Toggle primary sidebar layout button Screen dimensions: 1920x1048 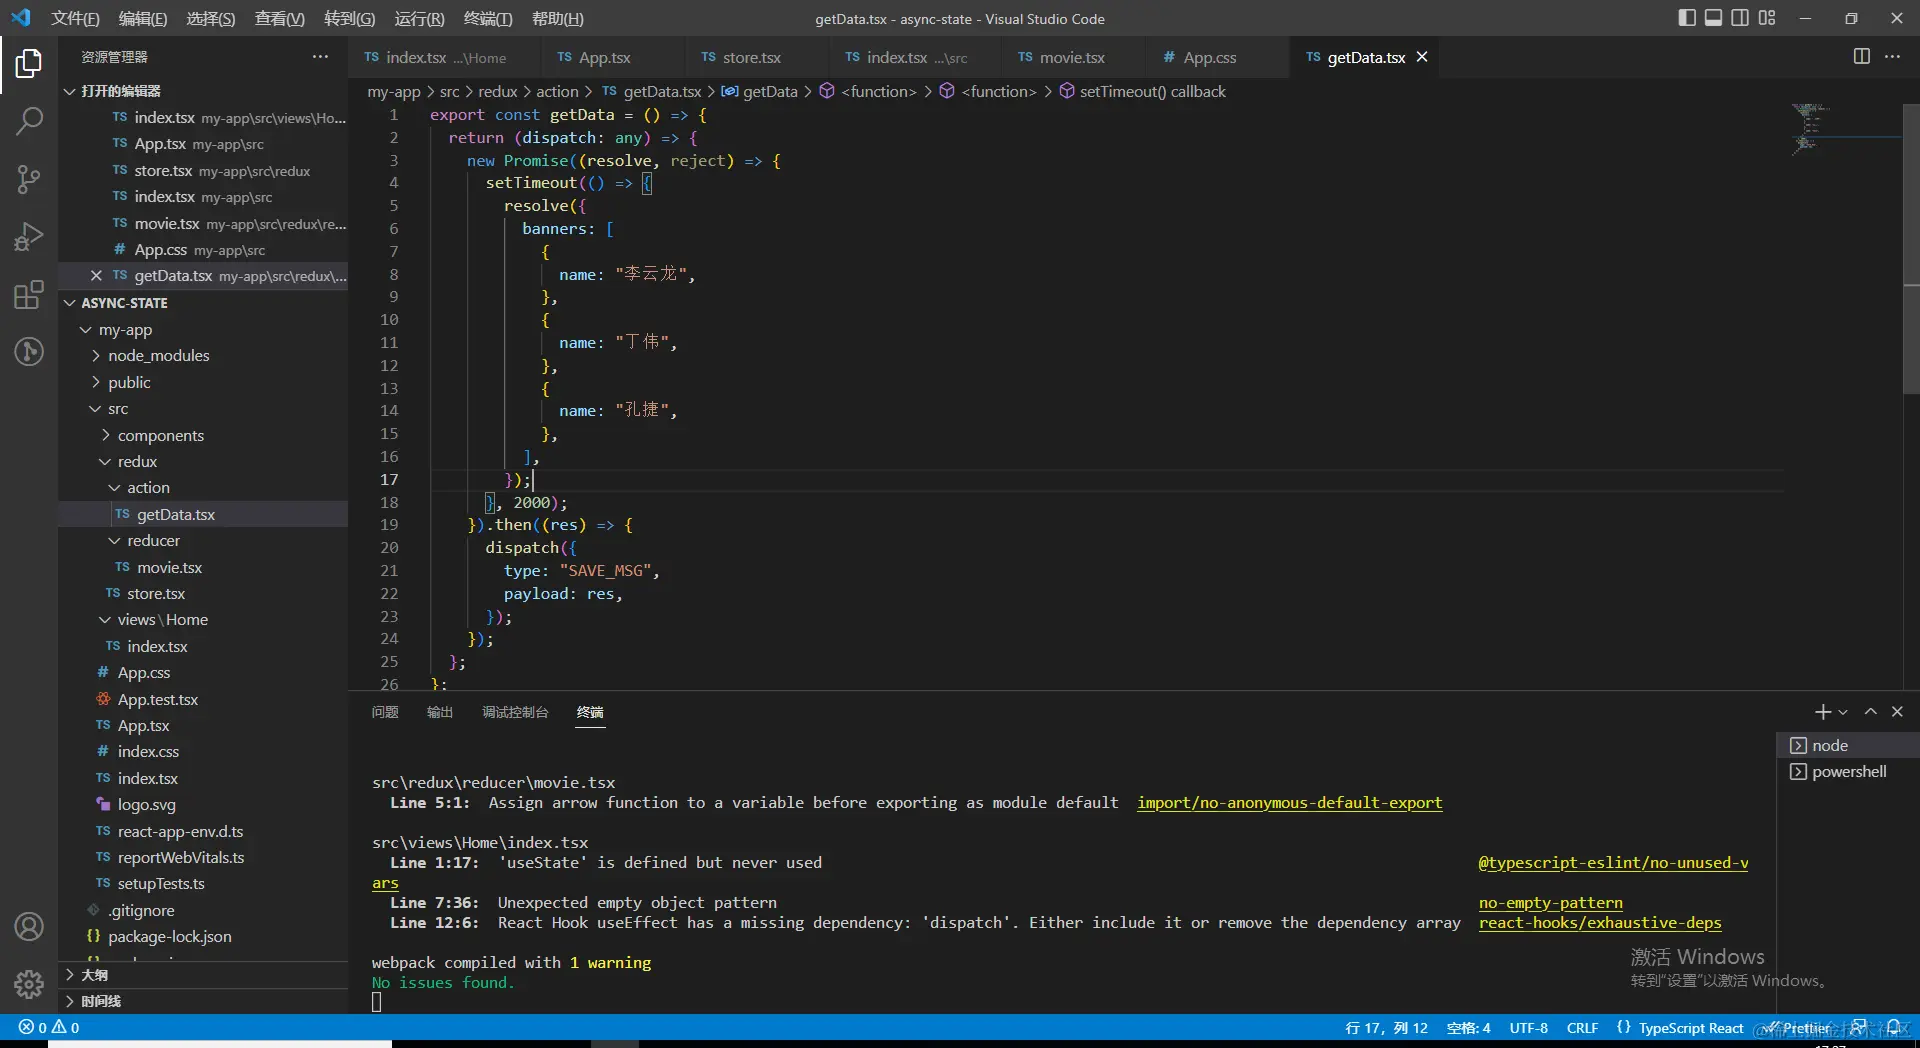(x=1687, y=18)
